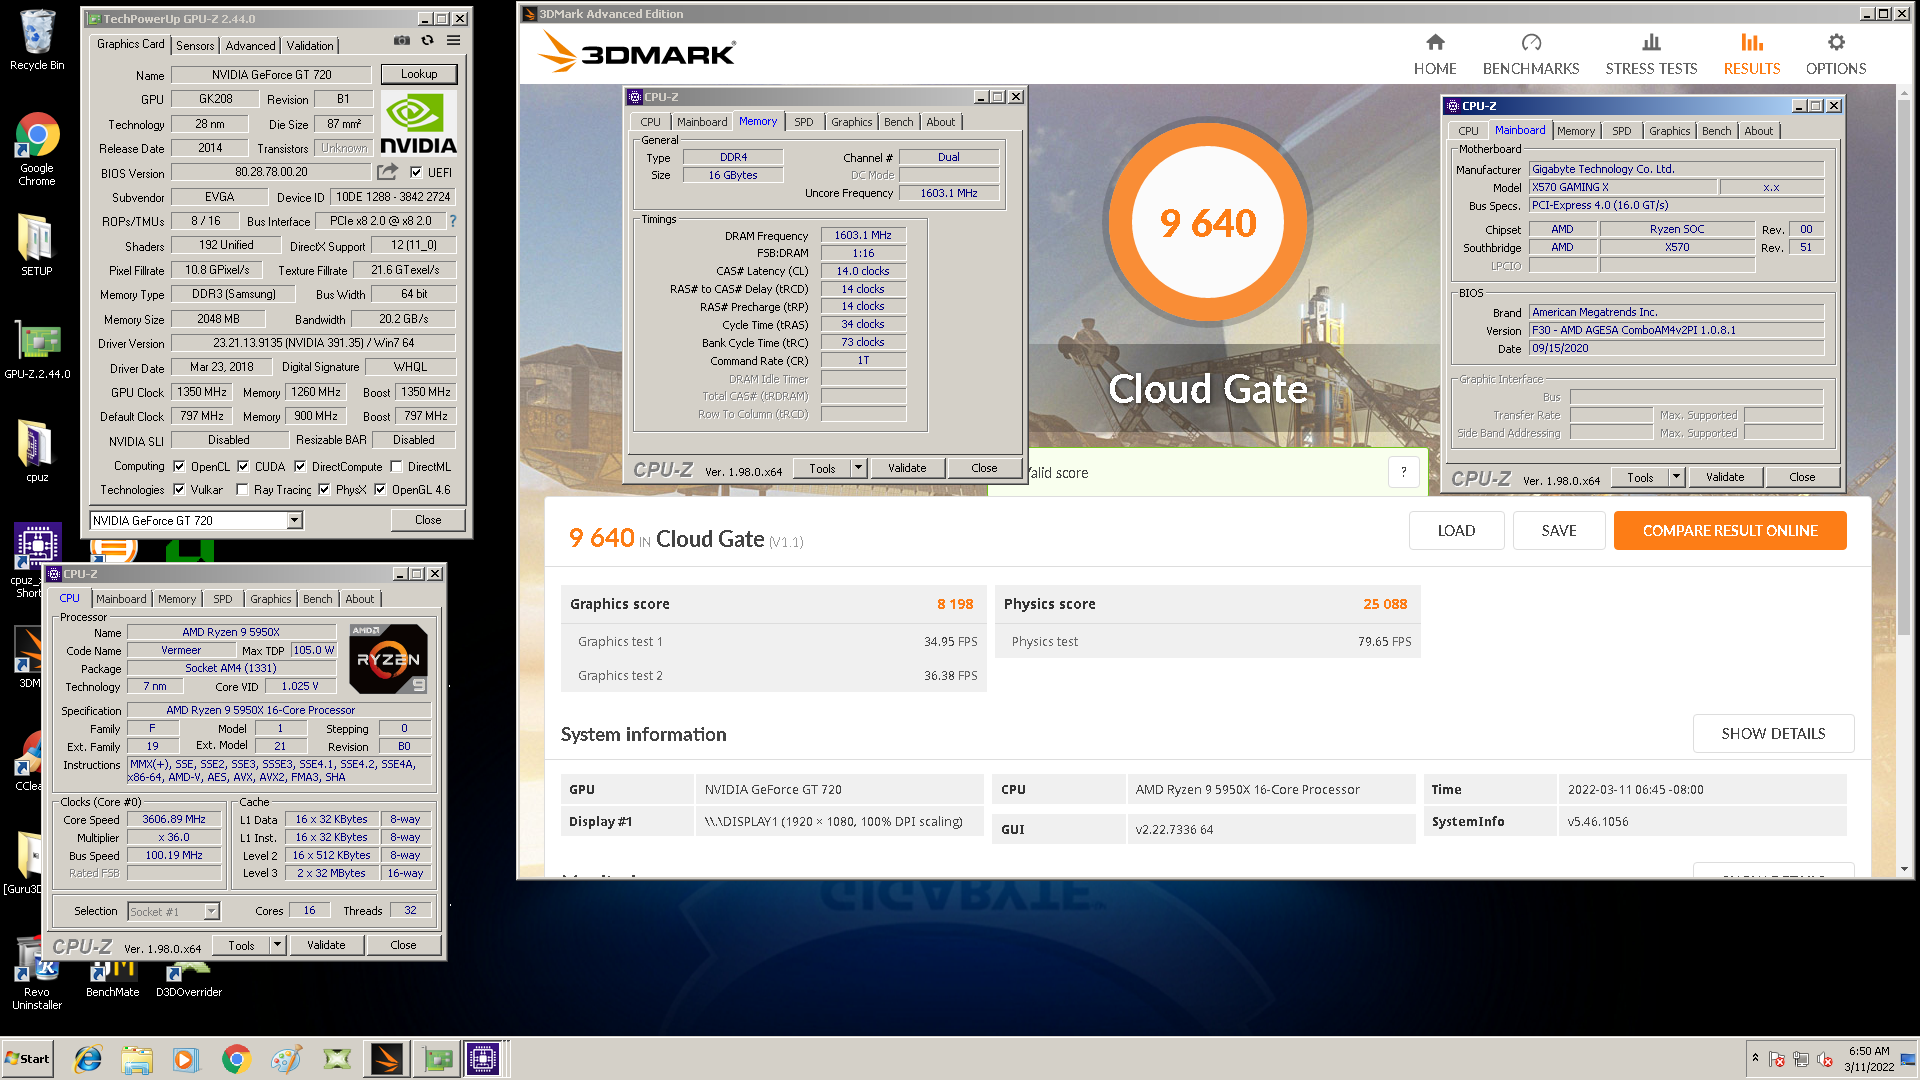The height and width of the screenshot is (1080, 1920).
Task: Click the Close button in GPU-Z
Action: coord(428,520)
